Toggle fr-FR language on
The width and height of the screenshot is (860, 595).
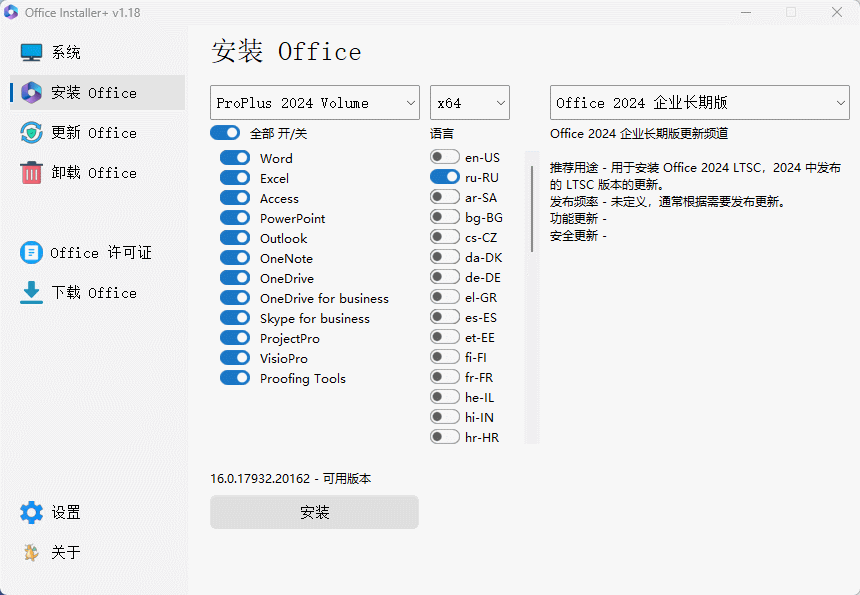(x=445, y=377)
